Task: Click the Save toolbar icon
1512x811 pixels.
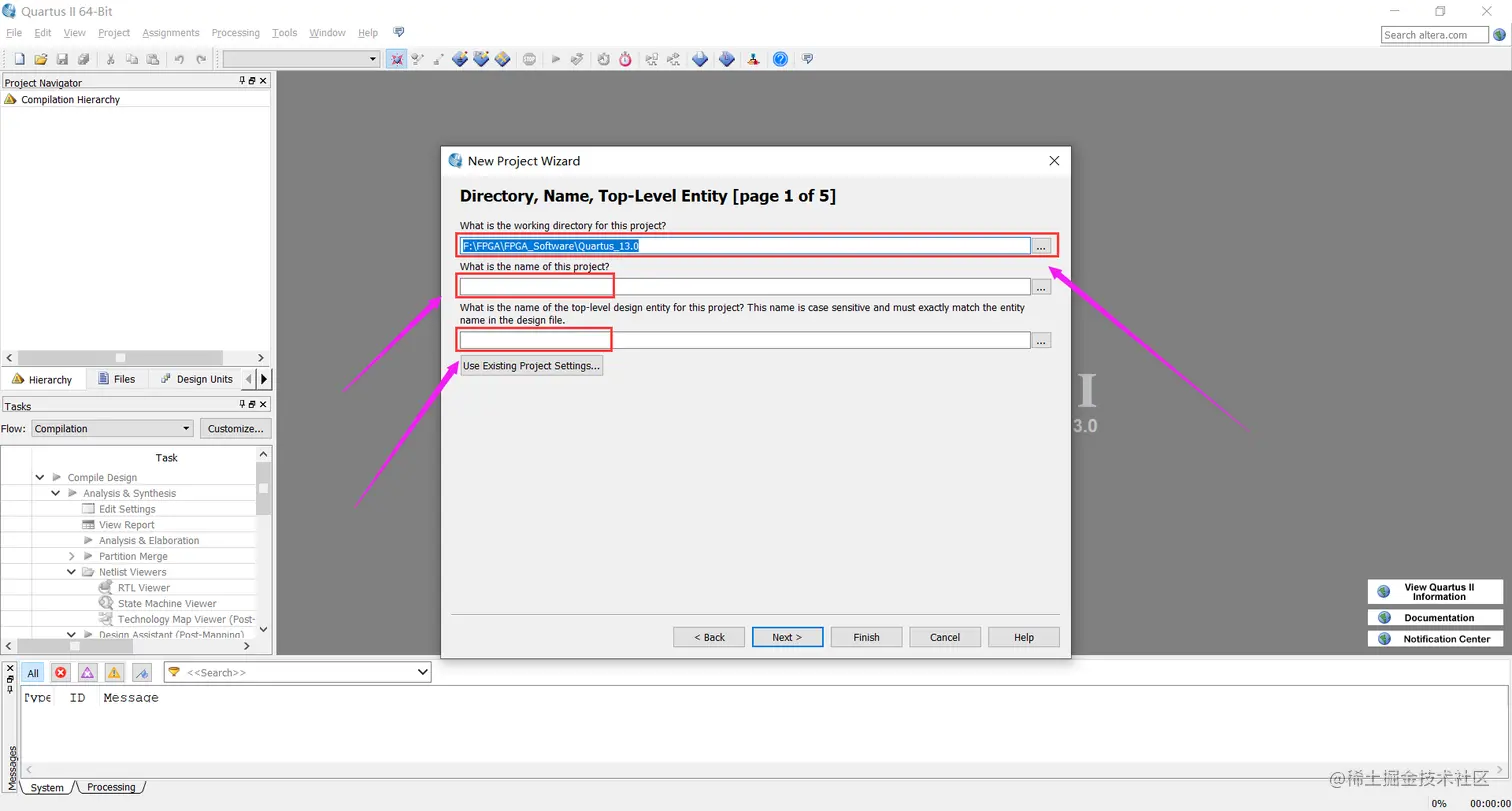Action: (62, 59)
